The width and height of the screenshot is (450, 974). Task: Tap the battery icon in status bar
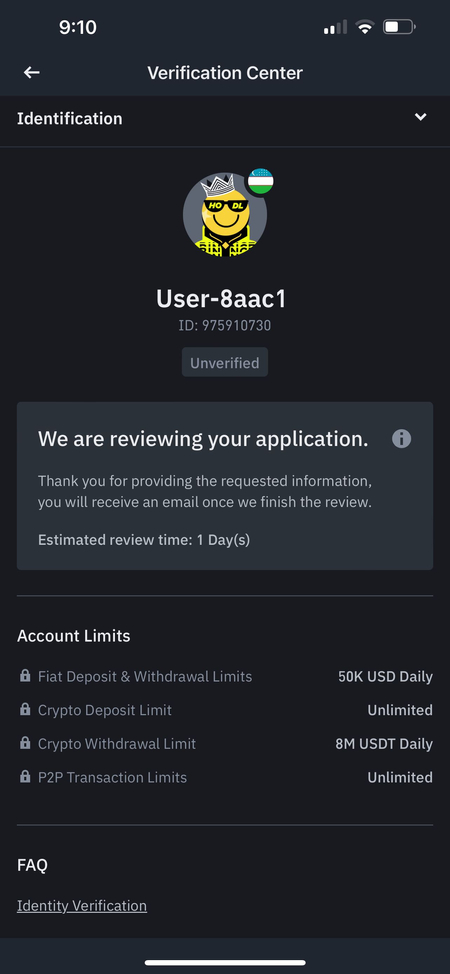pyautogui.click(x=399, y=27)
